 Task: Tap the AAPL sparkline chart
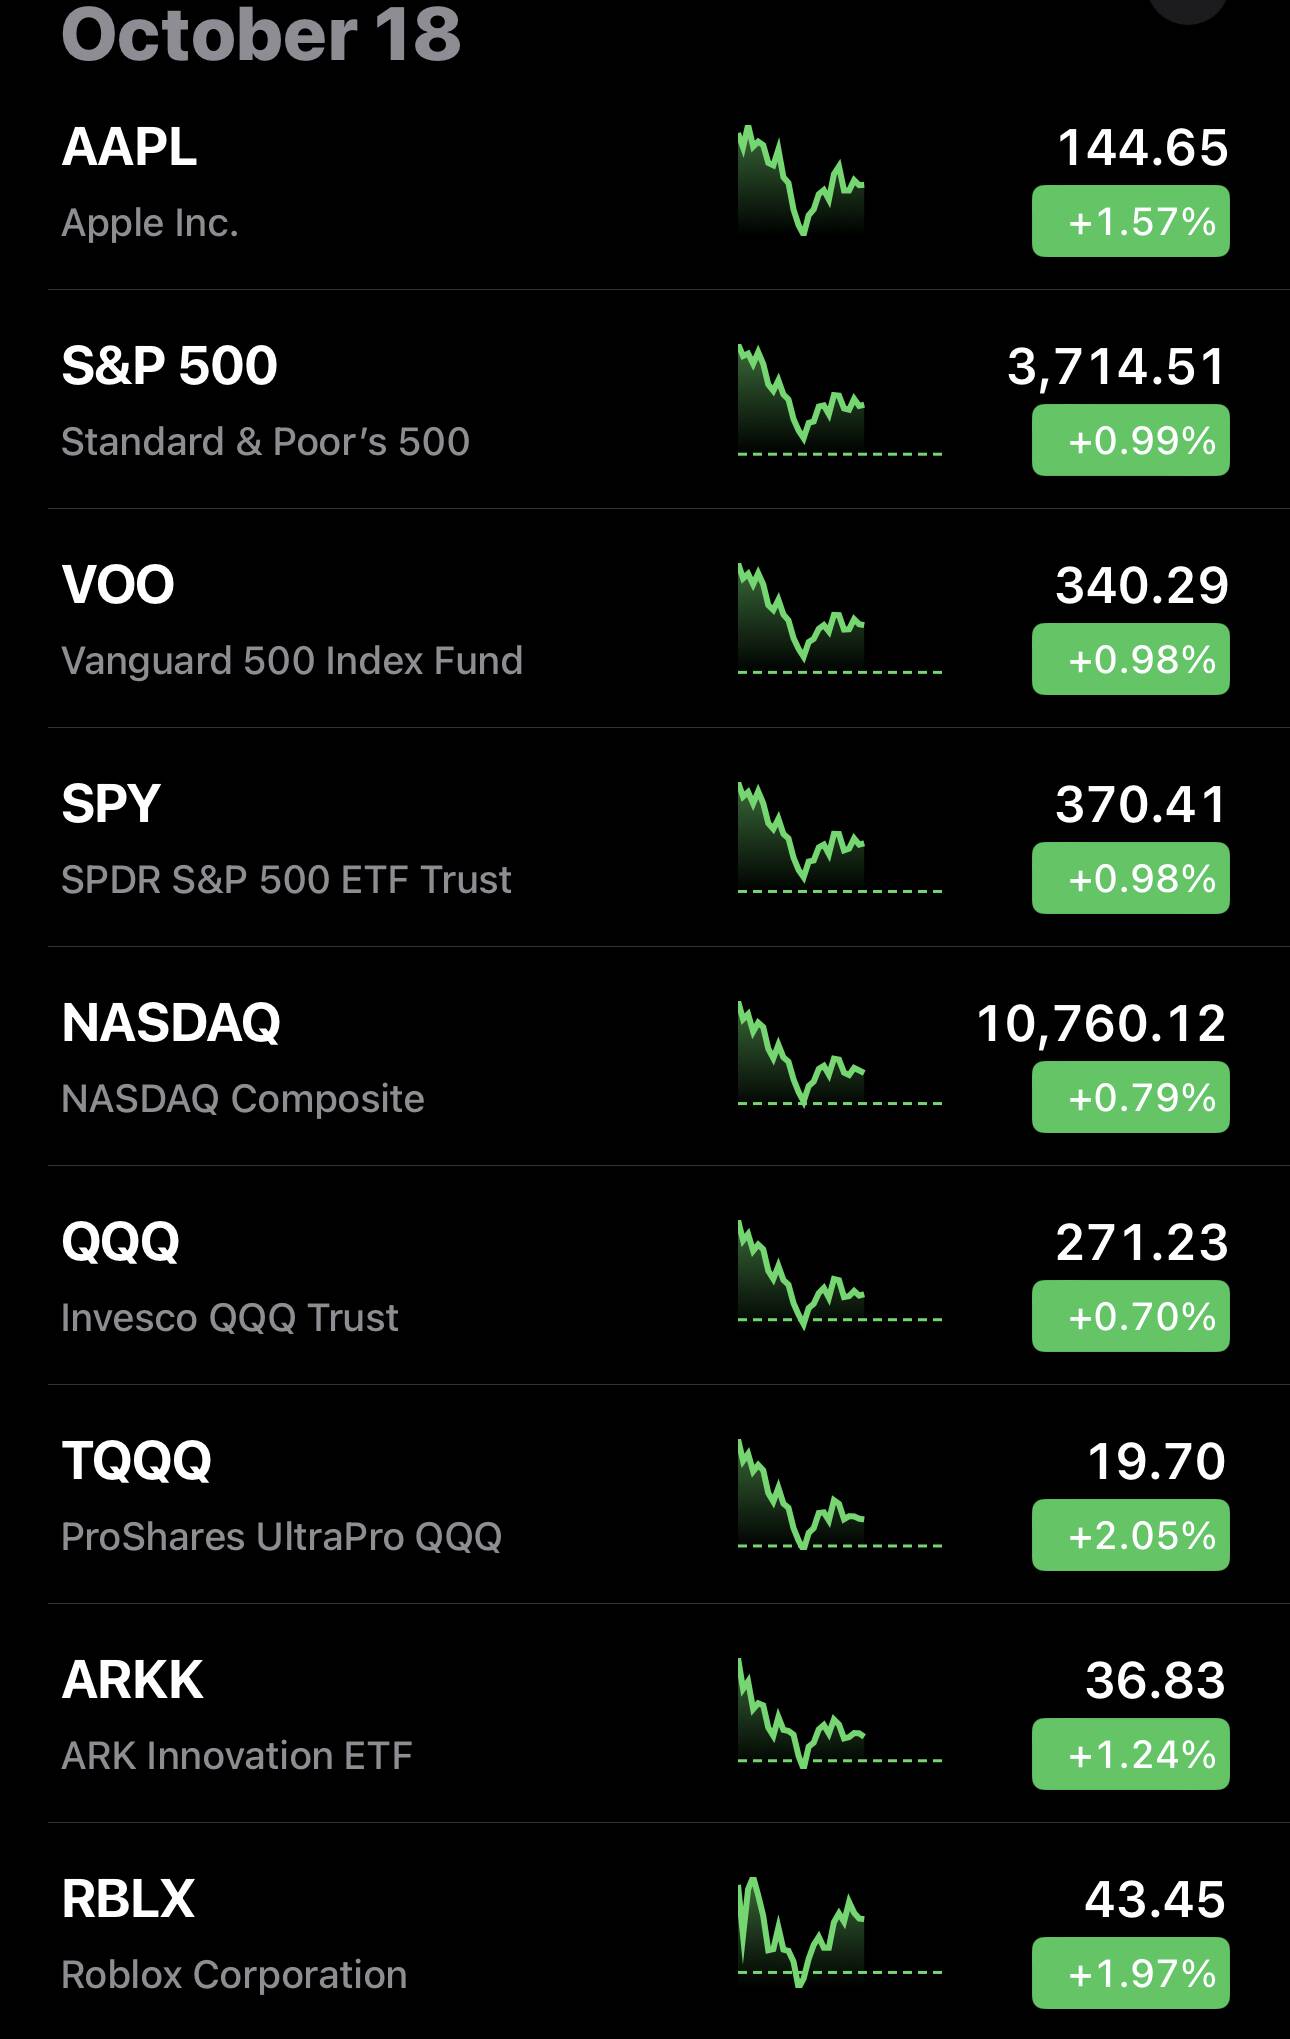coord(801,181)
